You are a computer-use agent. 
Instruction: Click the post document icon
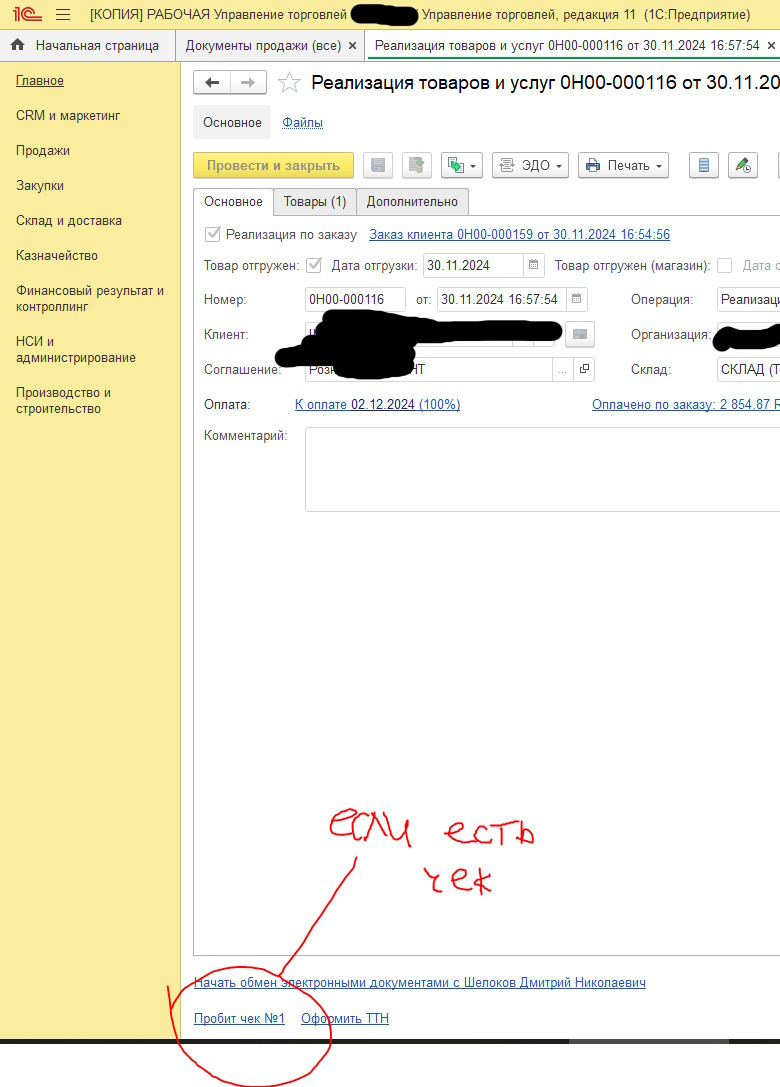pos(416,165)
